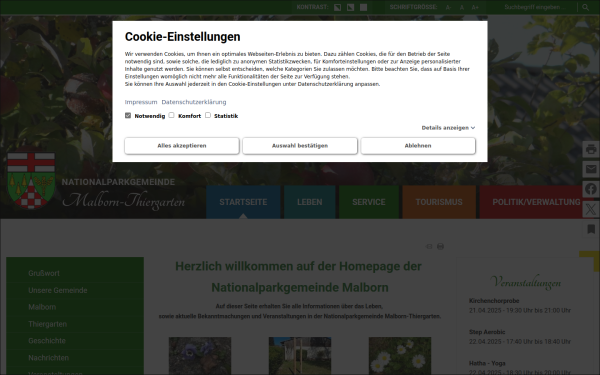The height and width of the screenshot is (375, 600).
Task: Enable the Statistik cookie checkbox
Action: tap(208, 115)
